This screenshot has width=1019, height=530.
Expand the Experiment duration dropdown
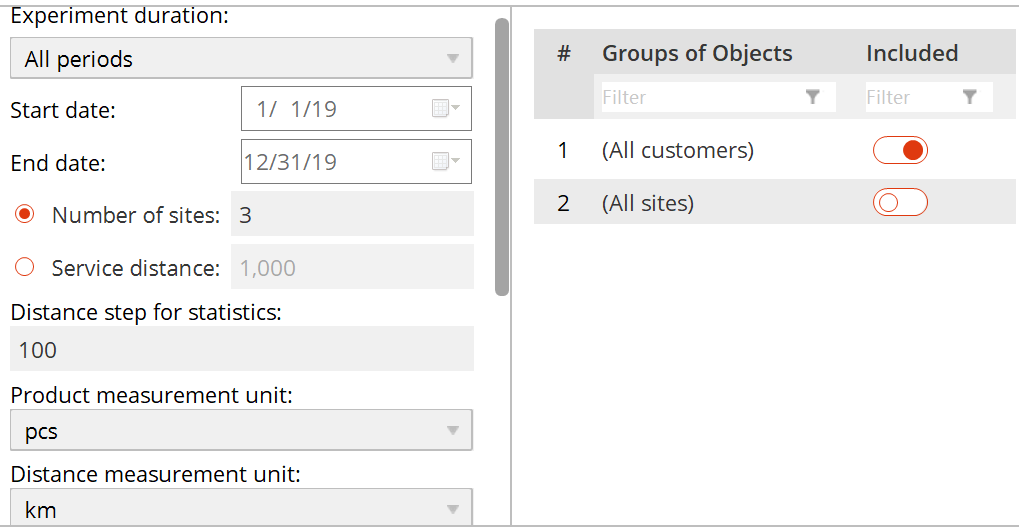241,58
